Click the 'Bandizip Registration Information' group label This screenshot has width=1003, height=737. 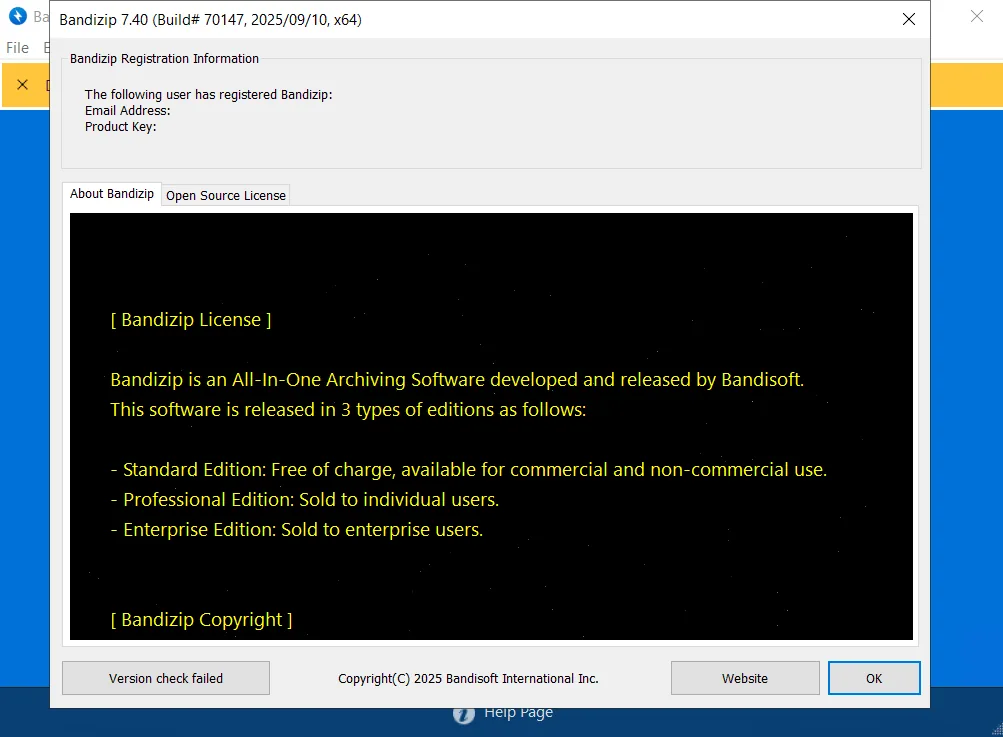coord(164,59)
